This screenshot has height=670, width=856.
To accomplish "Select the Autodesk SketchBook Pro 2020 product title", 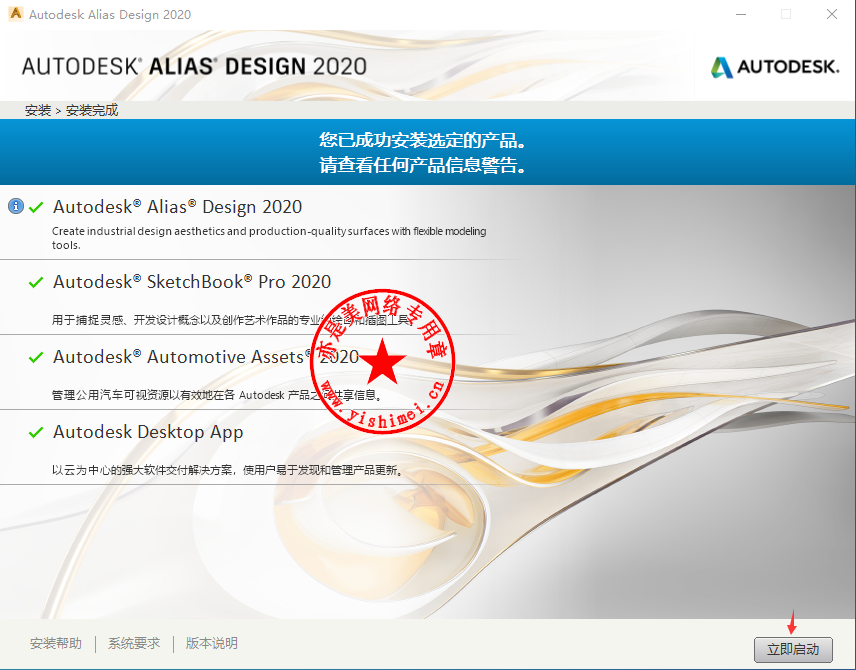I will point(192,282).
